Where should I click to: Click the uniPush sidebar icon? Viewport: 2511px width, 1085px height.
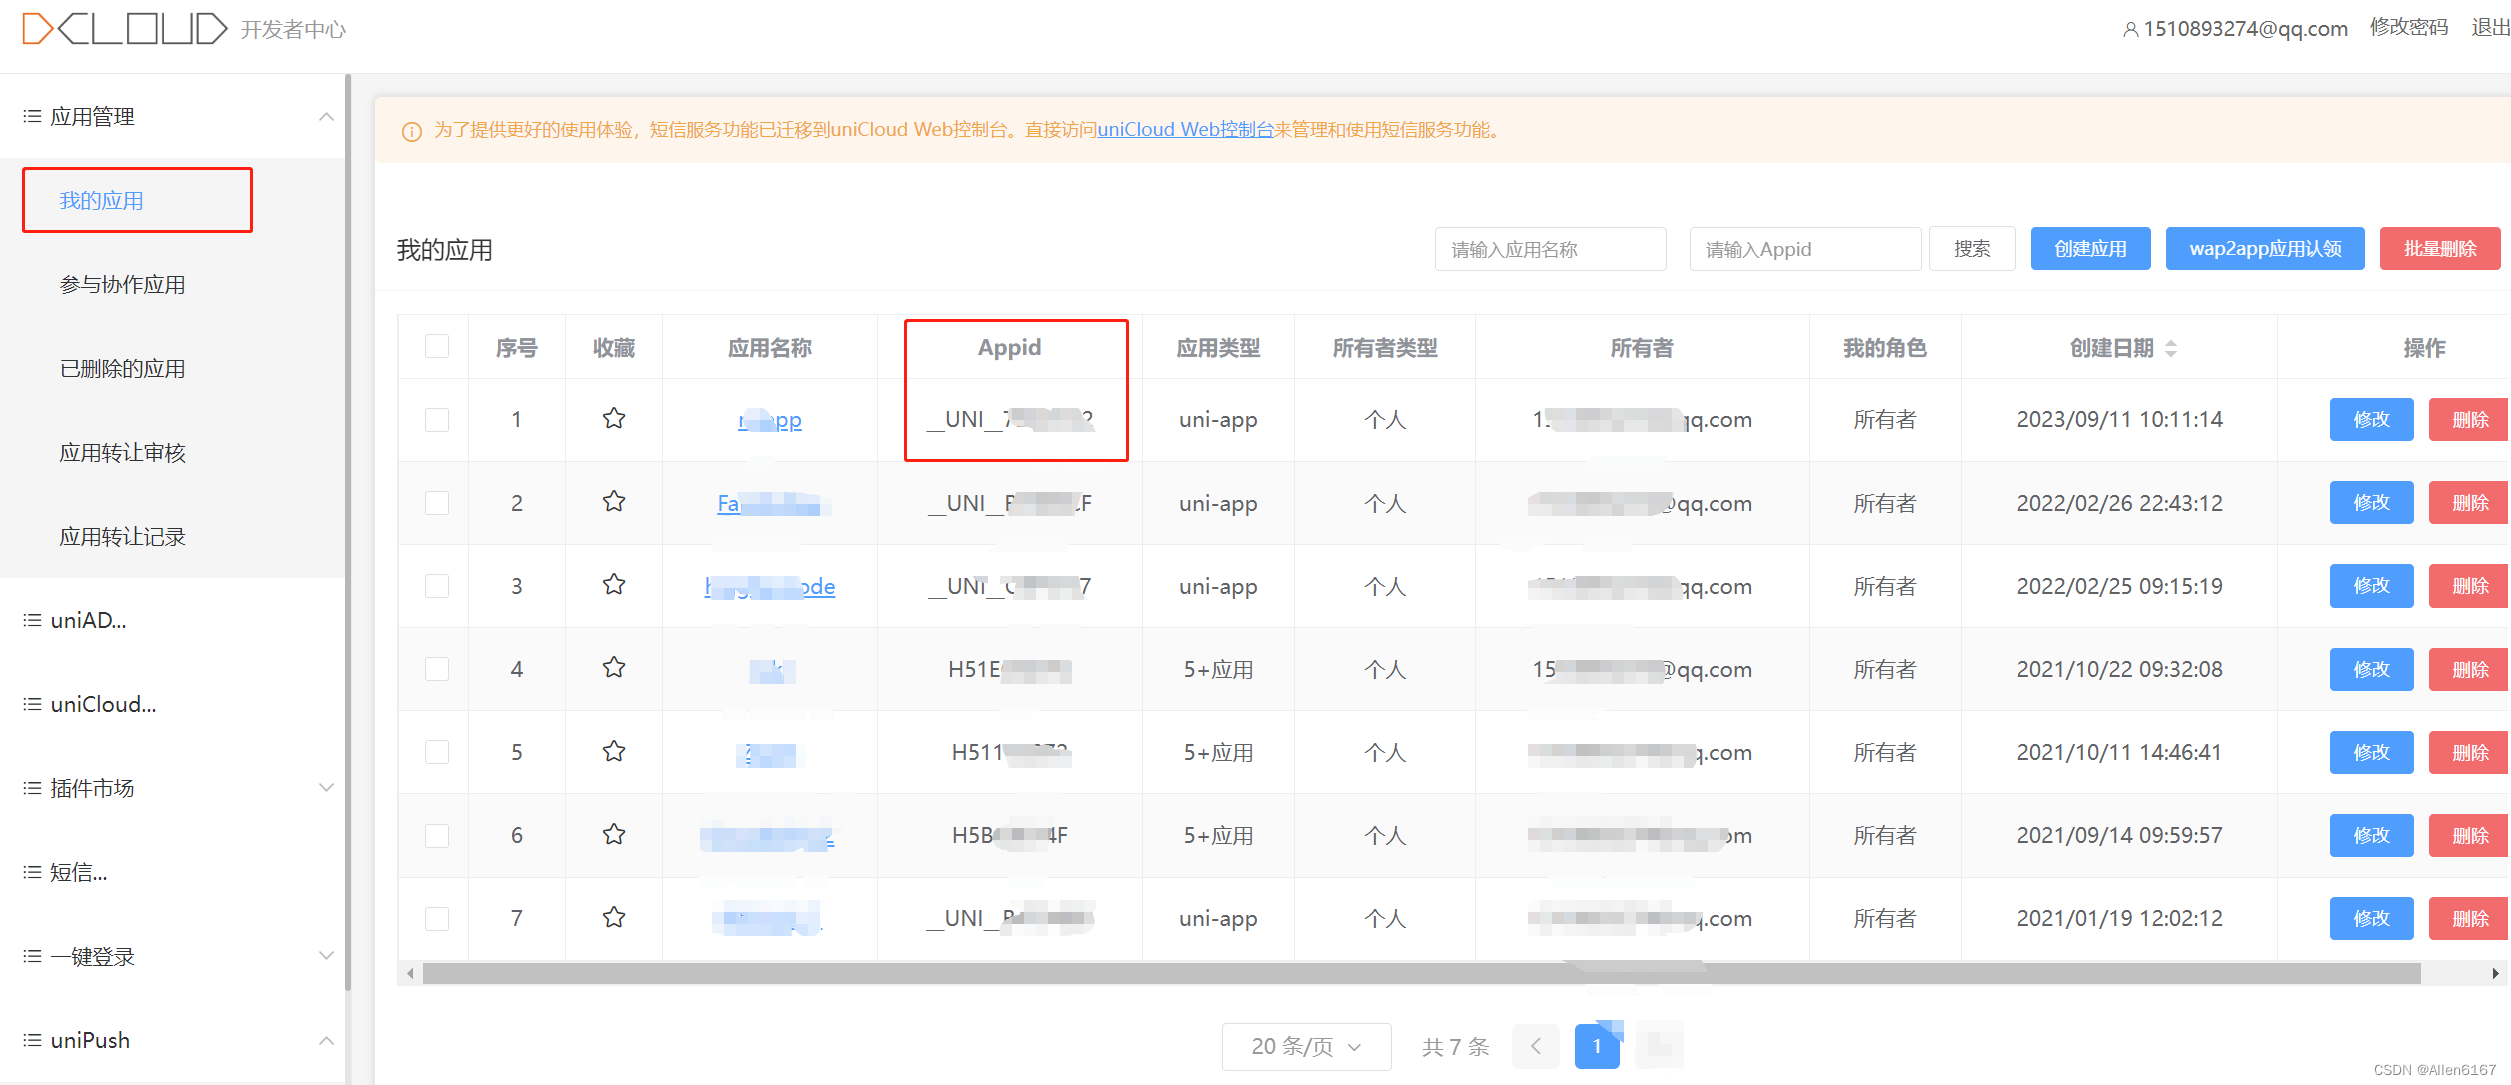pos(30,1039)
